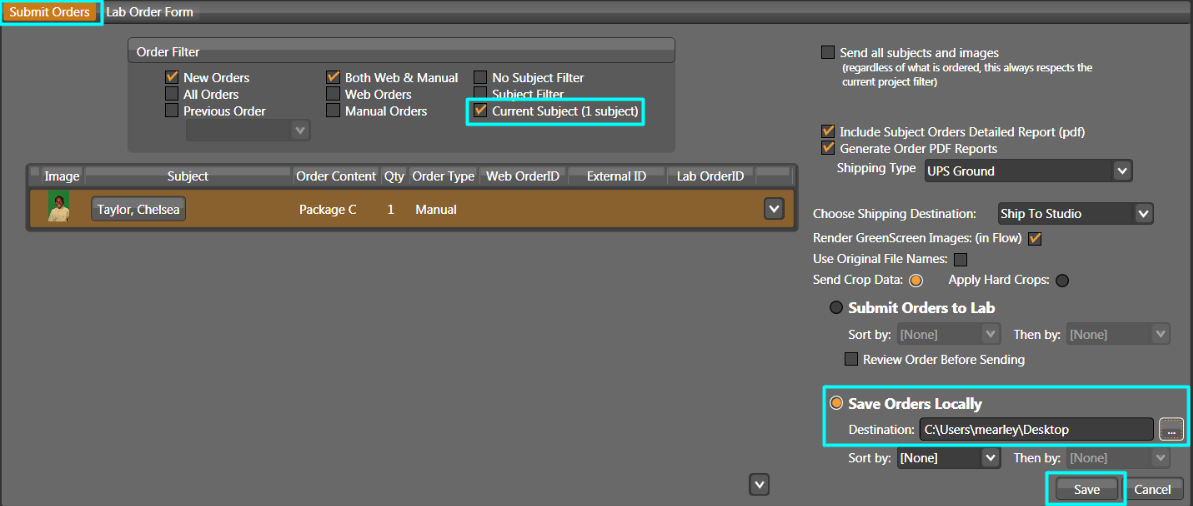Select the Submit Orders to Lab radio button
The height and width of the screenshot is (506, 1193).
836,308
